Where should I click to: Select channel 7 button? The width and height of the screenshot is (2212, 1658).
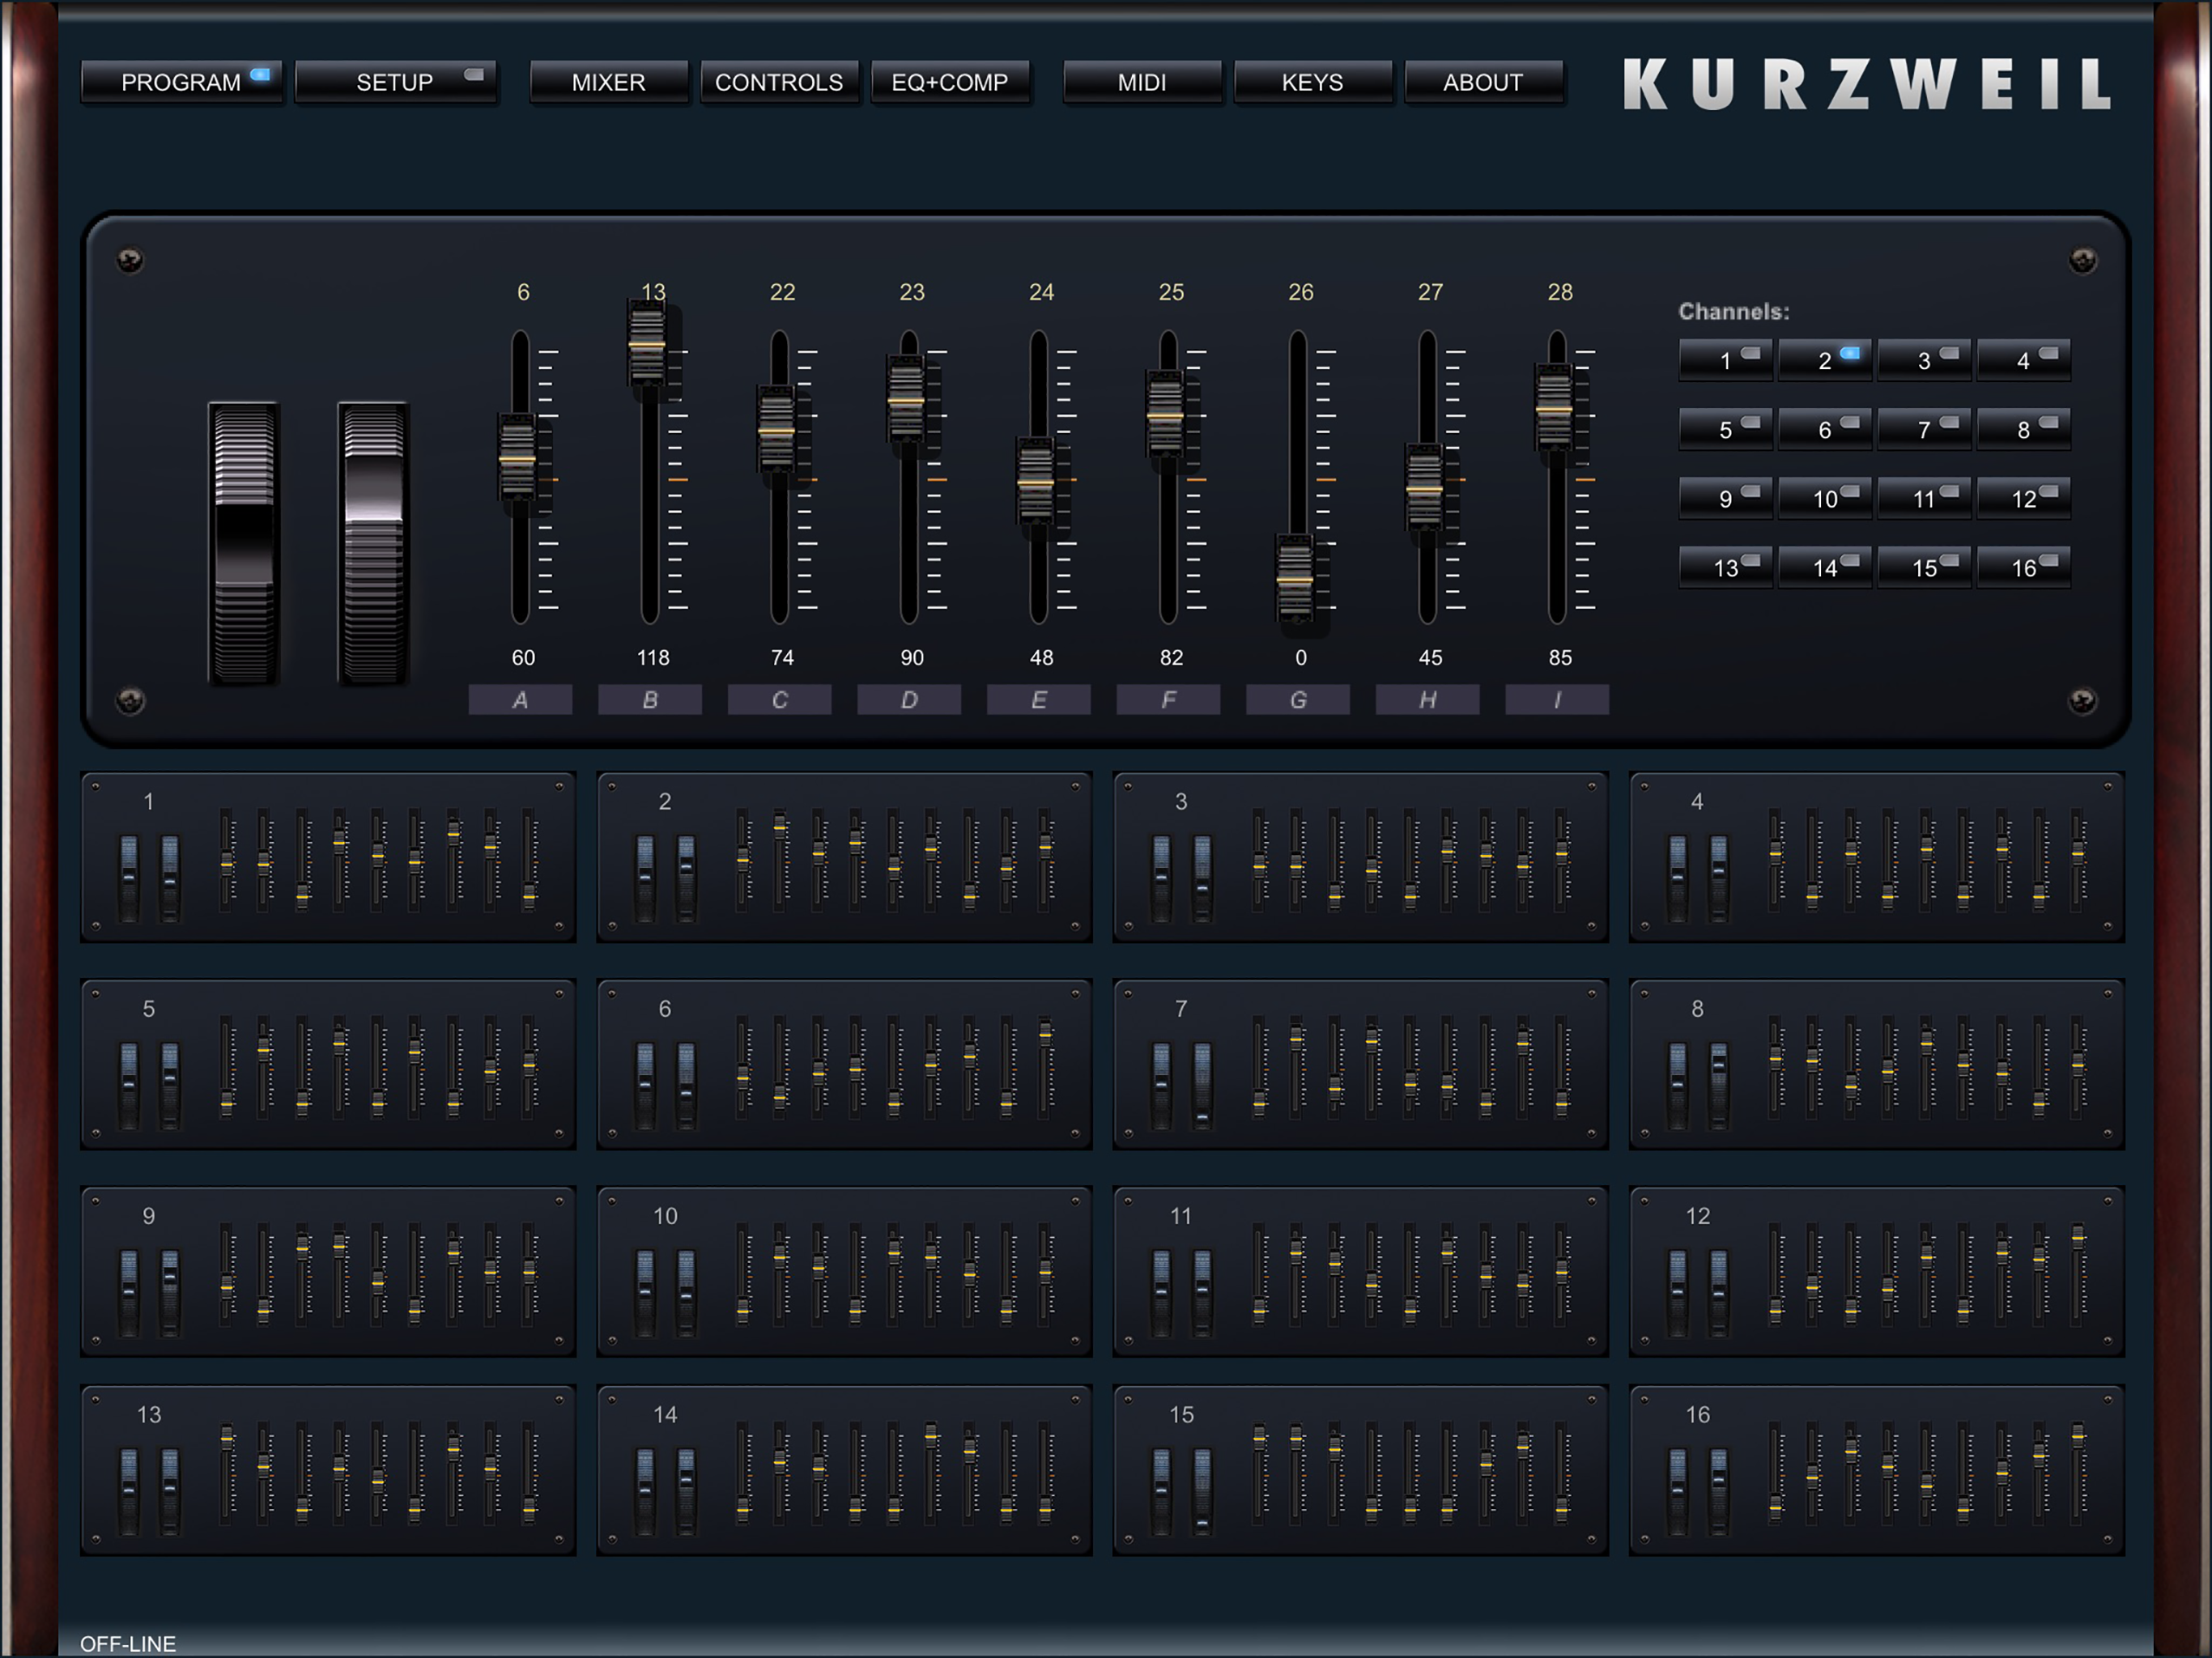click(1924, 429)
